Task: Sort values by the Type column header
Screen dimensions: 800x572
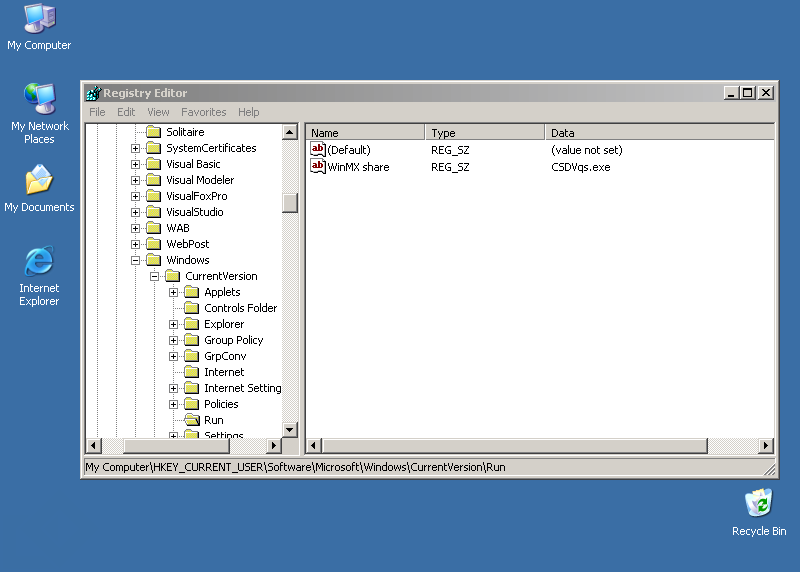Action: tap(485, 133)
